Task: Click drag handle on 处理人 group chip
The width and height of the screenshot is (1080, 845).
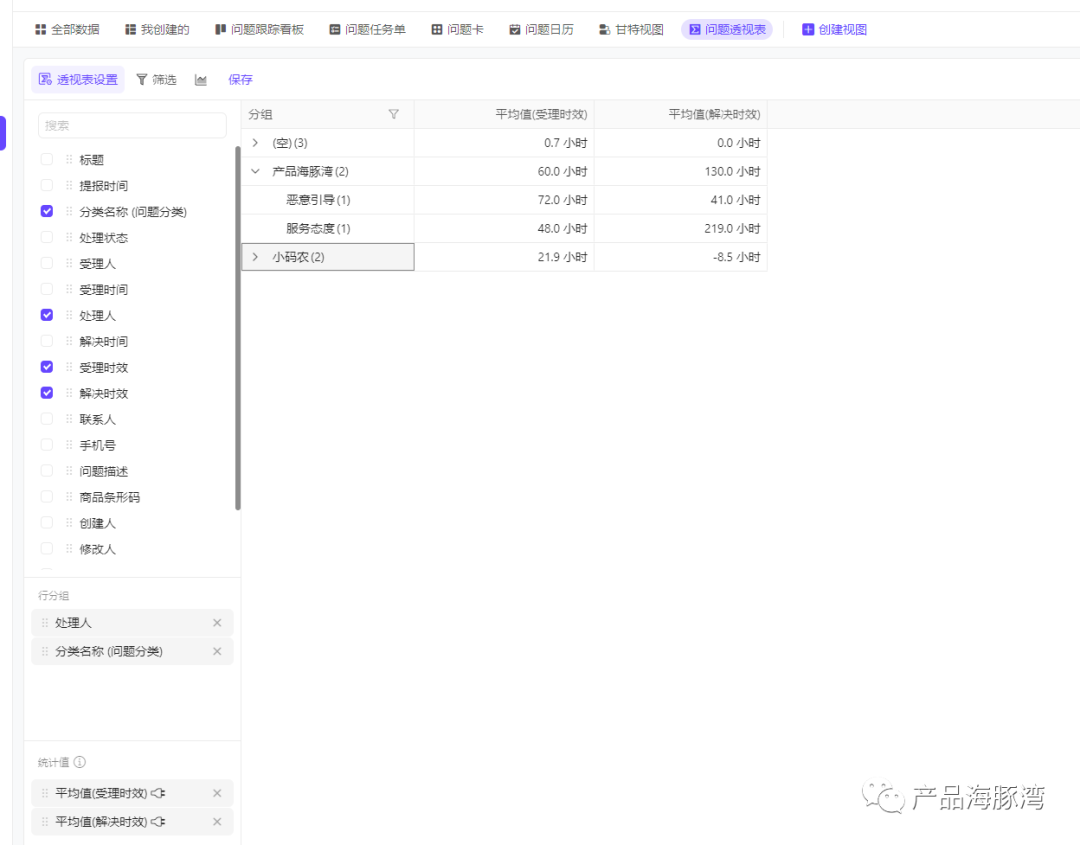Action: (x=45, y=623)
